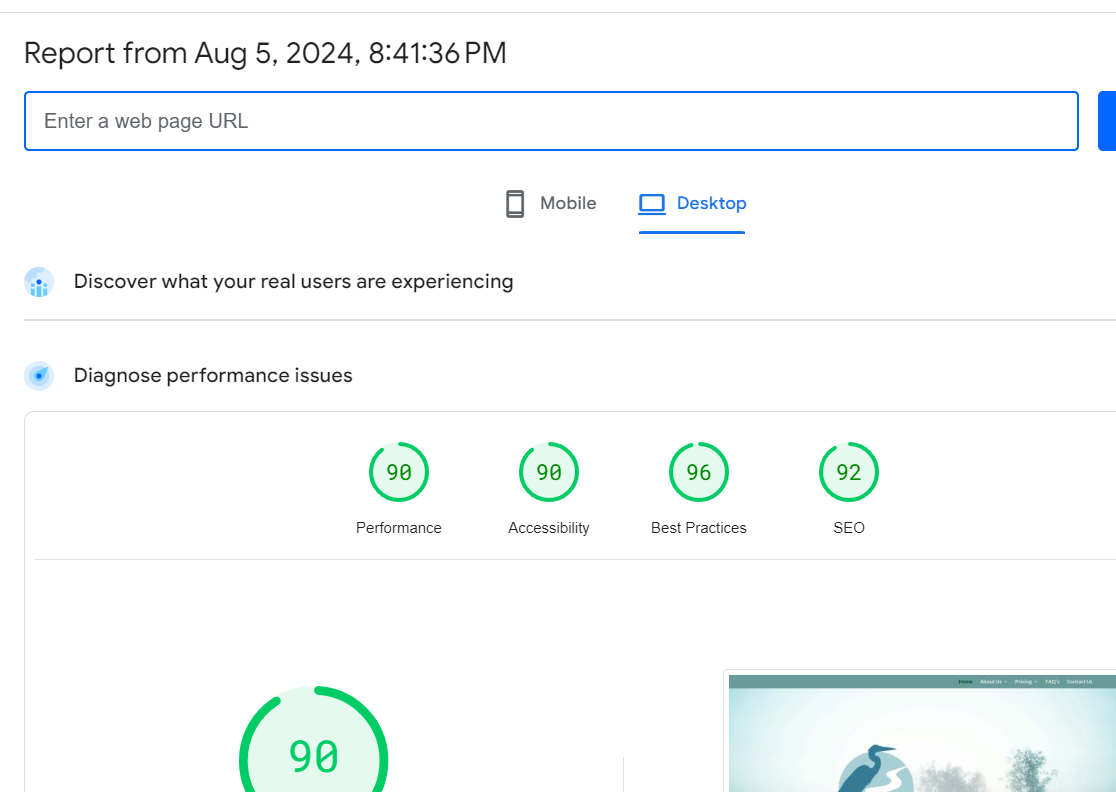Select the Desktop tab
The image size is (1116, 792).
coord(692,204)
